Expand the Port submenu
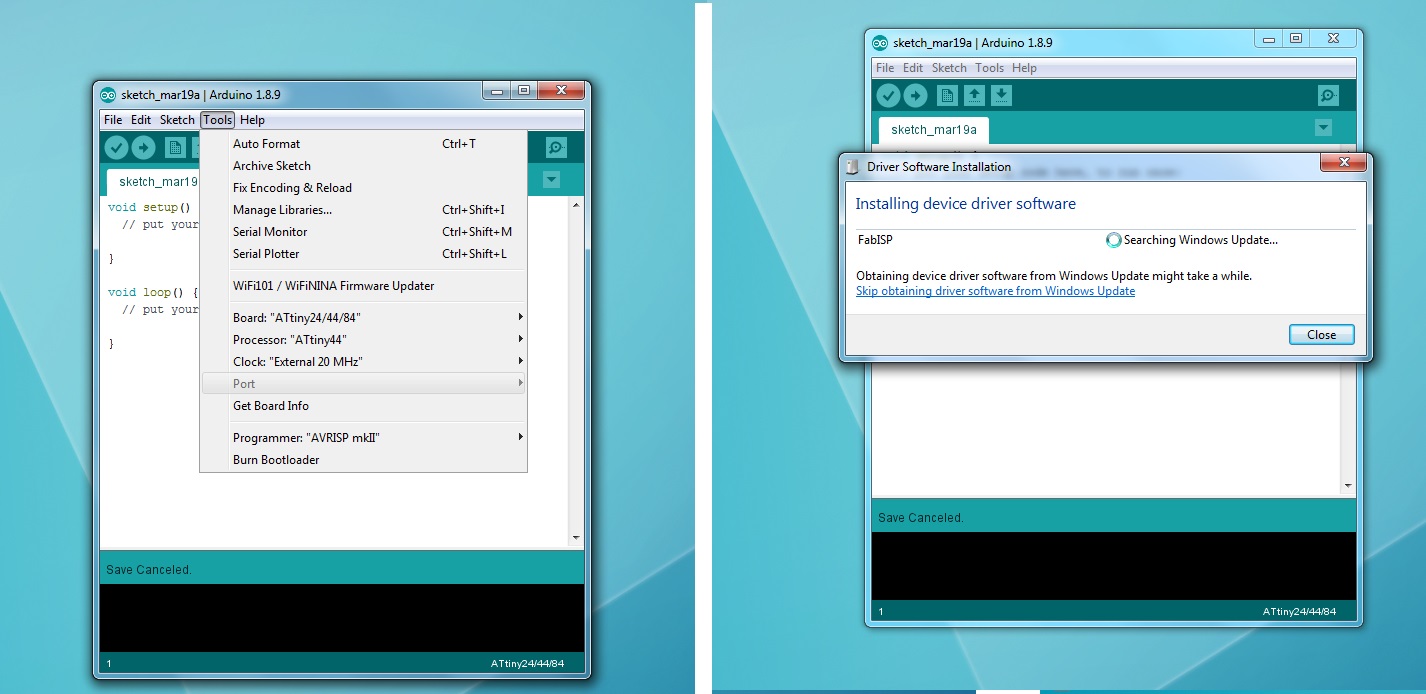Image resolution: width=1426 pixels, height=694 pixels. coord(364,384)
